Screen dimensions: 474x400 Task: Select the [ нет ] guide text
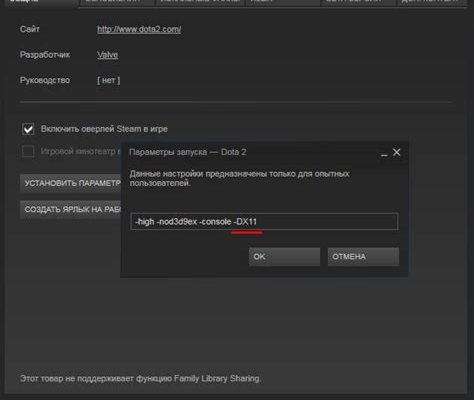(x=109, y=80)
